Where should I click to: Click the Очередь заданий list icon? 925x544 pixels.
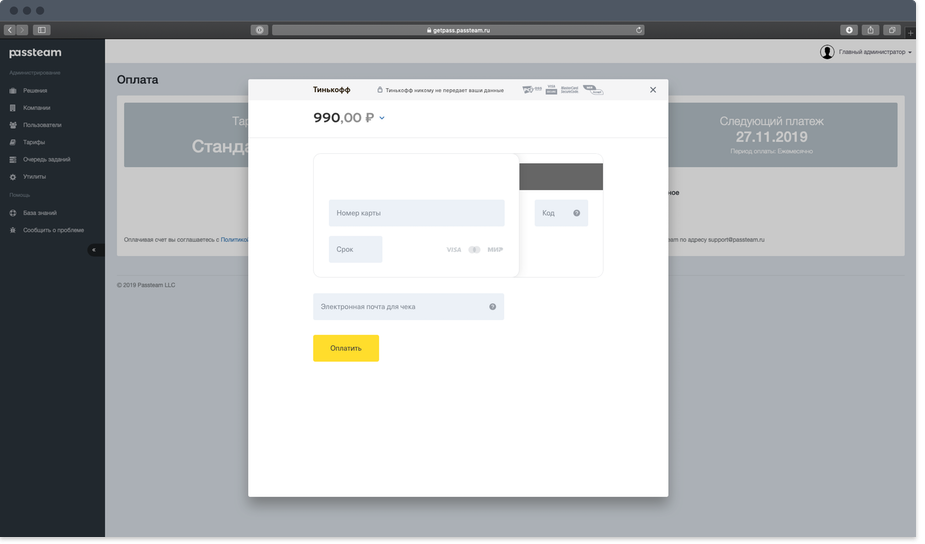(13, 160)
